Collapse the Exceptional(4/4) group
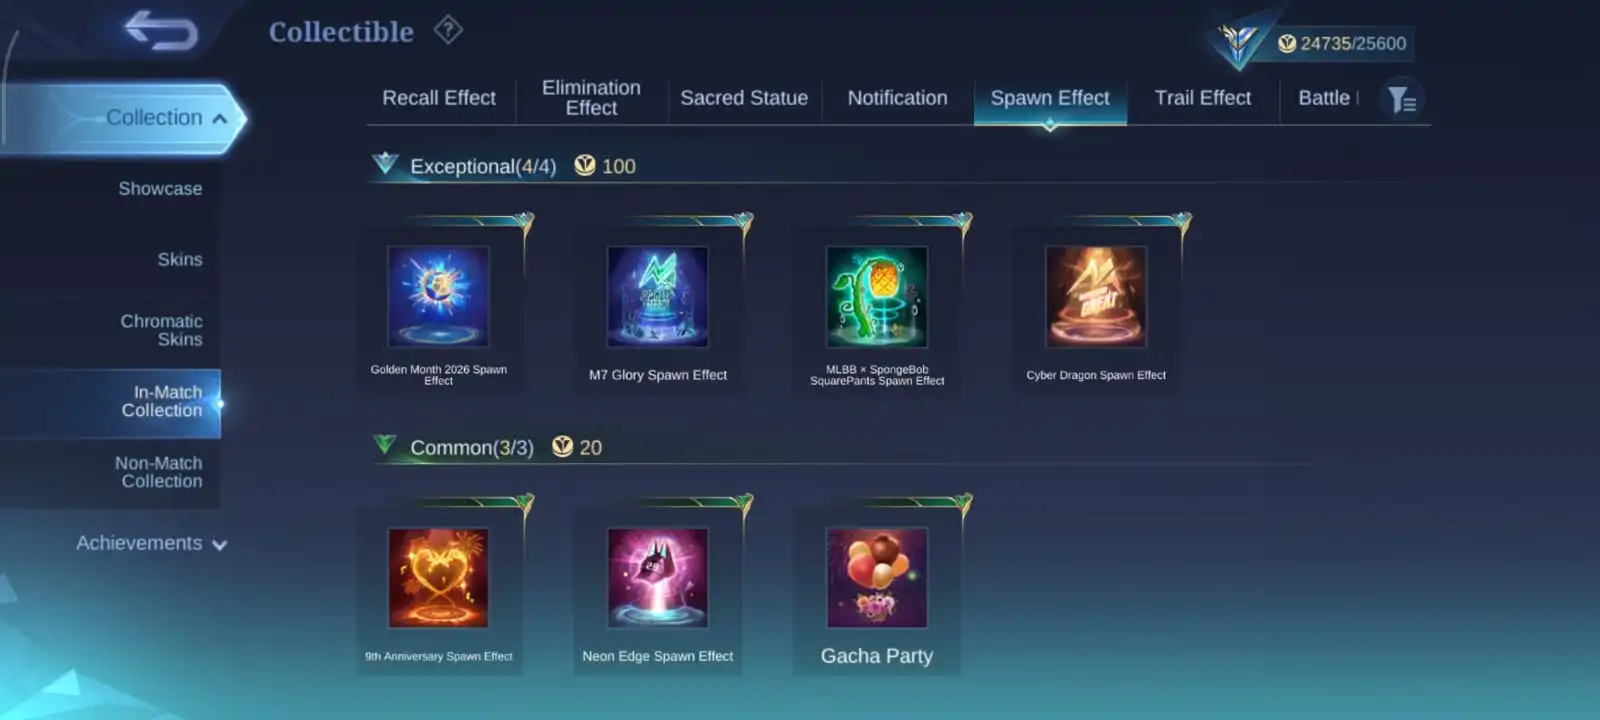 385,164
